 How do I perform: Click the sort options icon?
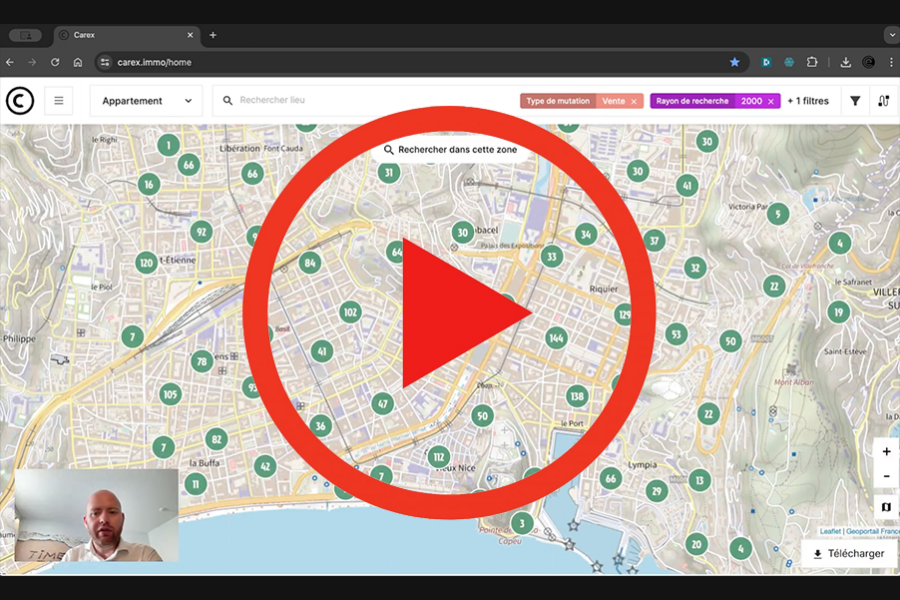click(x=883, y=101)
